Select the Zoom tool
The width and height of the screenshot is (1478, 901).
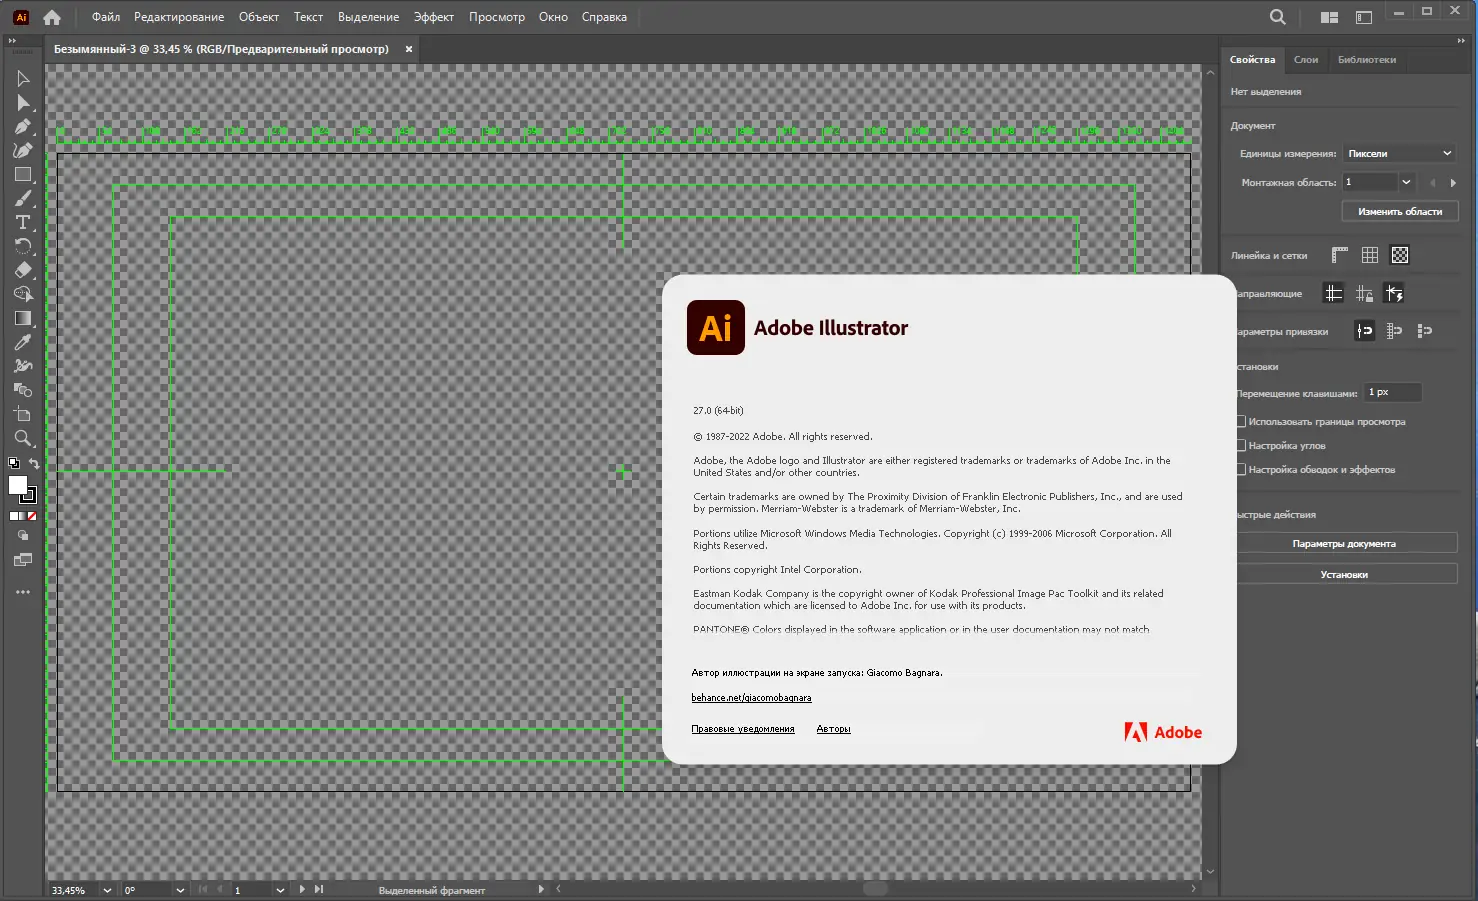(x=23, y=438)
